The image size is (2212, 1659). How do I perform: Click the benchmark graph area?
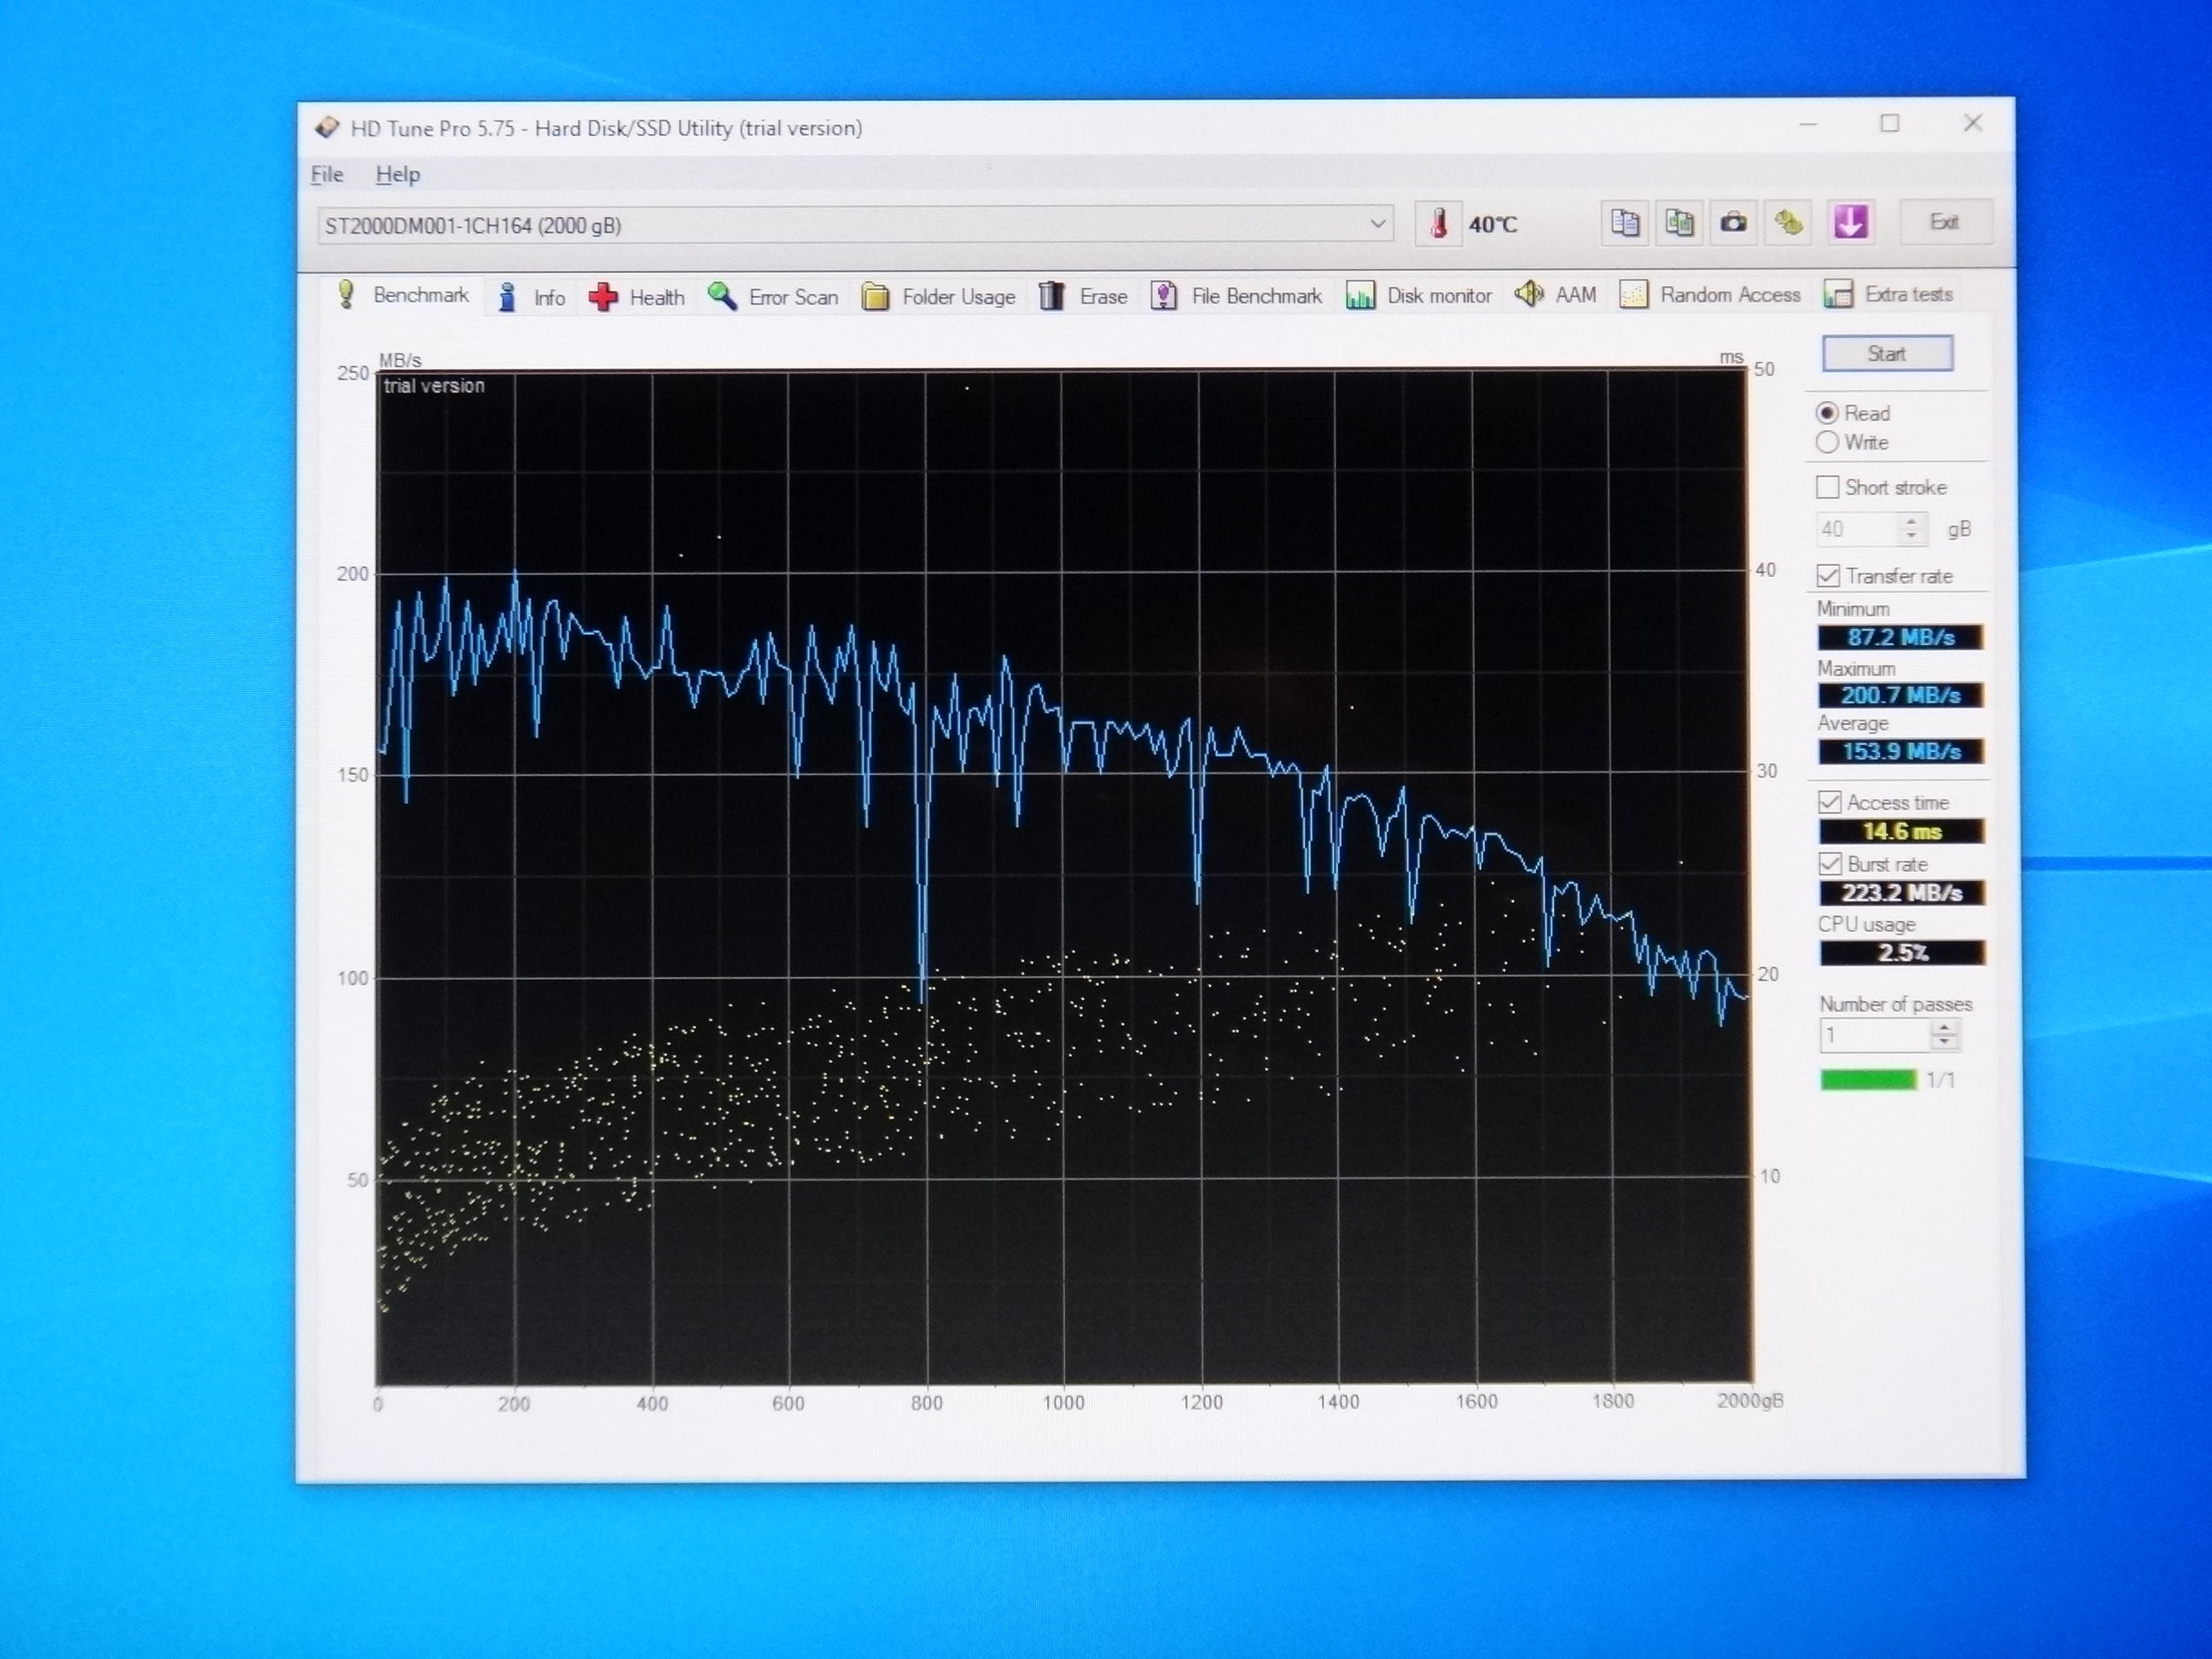(x=1063, y=877)
